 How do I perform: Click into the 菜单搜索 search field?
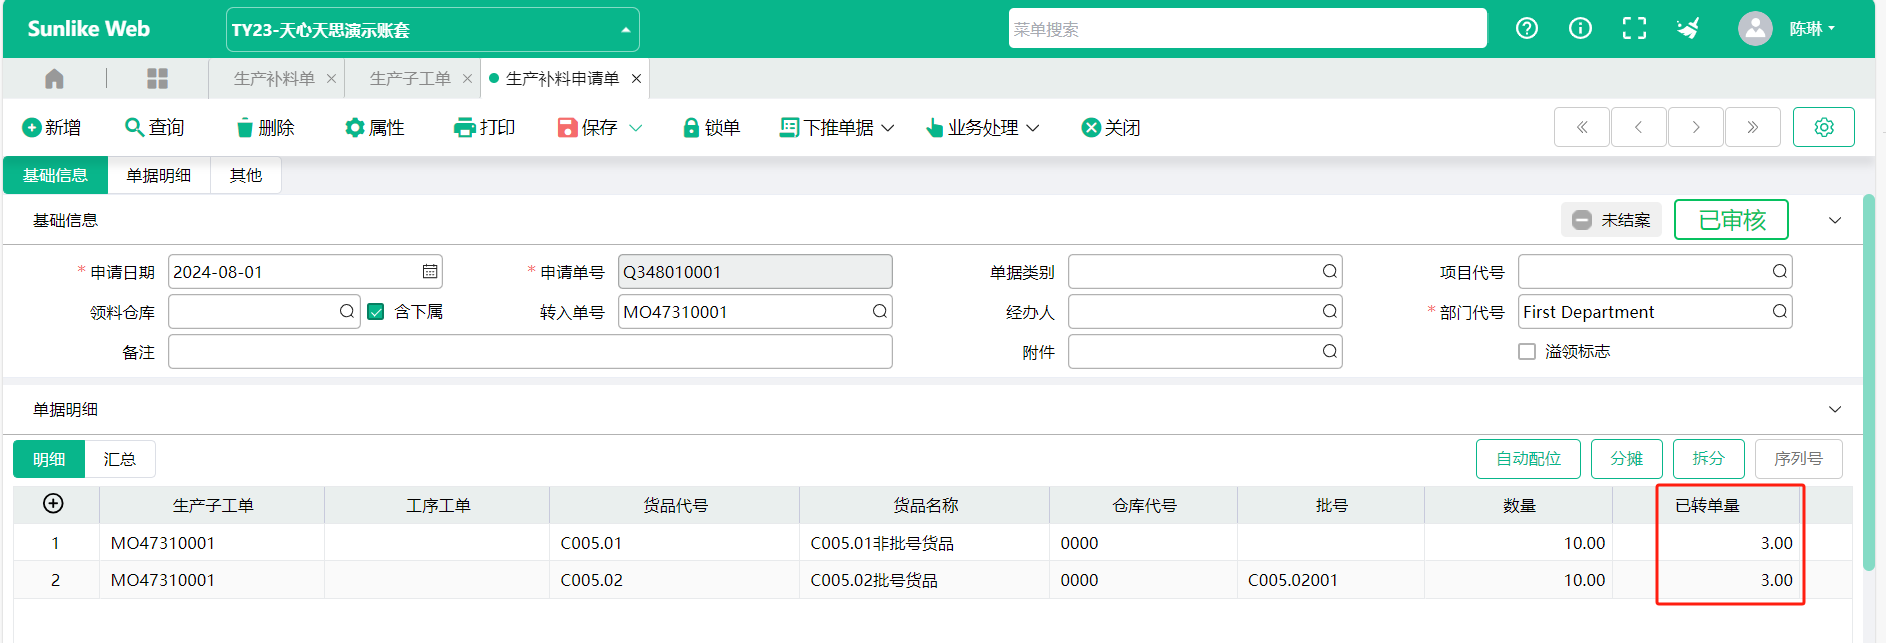pos(1246,29)
